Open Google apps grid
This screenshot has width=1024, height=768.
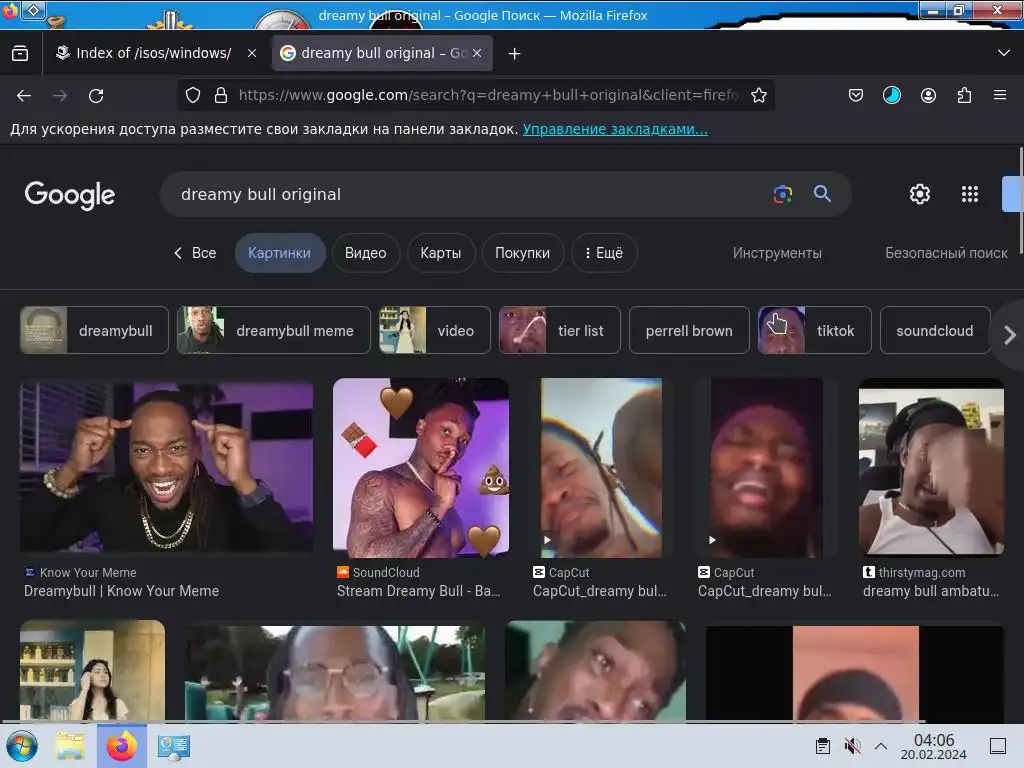(970, 194)
